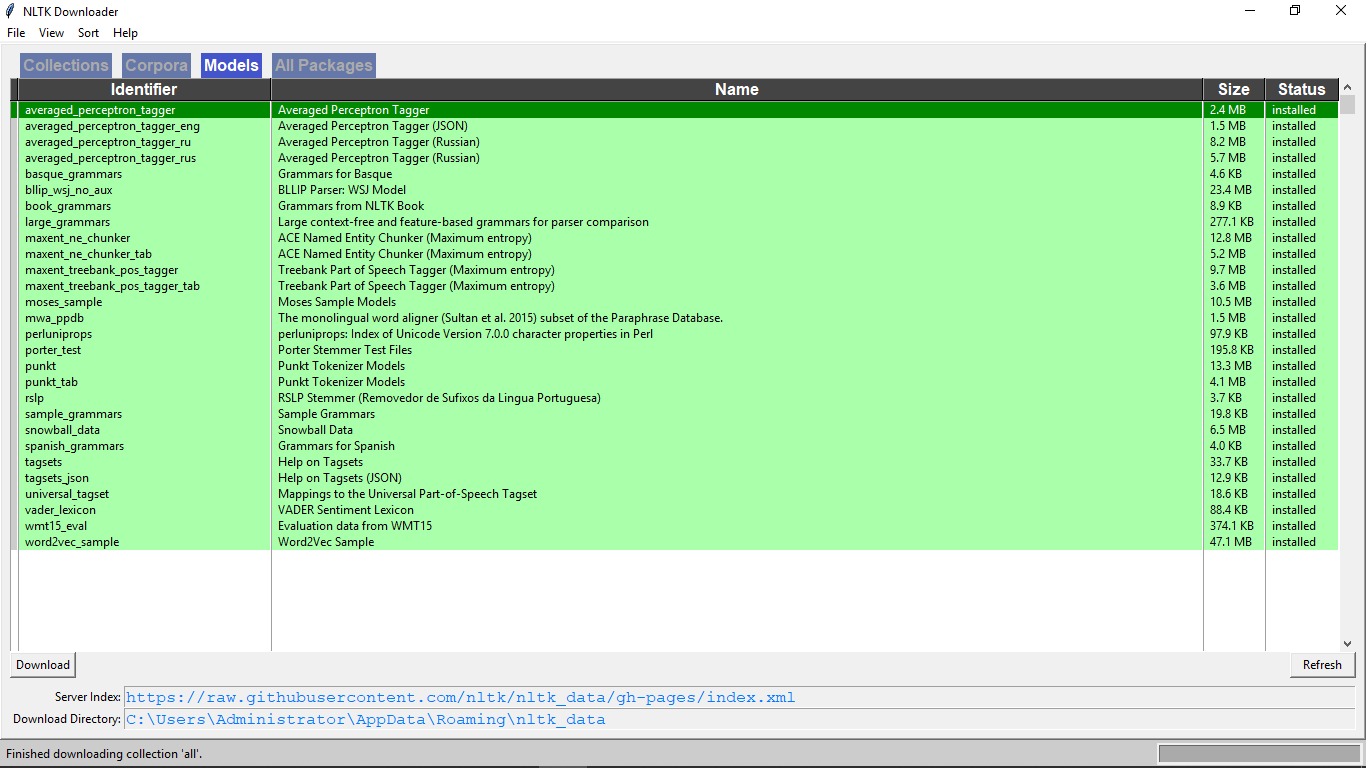Select the bllip_wsj_no_aux row
This screenshot has height=768, width=1366.
(678, 190)
